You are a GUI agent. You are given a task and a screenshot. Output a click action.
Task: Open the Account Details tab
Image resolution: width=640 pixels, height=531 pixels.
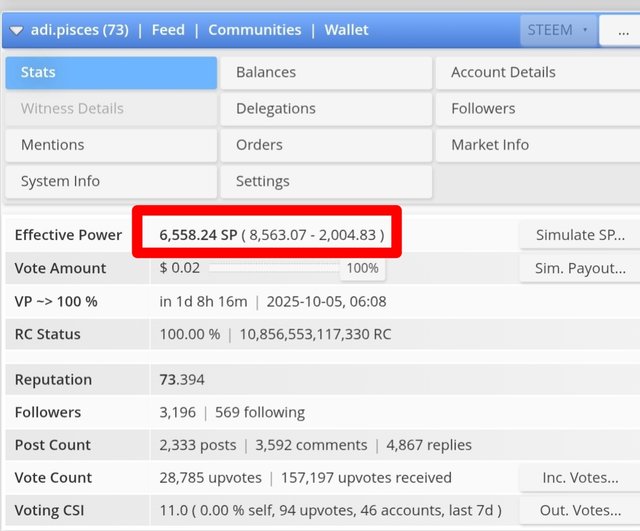click(x=538, y=73)
